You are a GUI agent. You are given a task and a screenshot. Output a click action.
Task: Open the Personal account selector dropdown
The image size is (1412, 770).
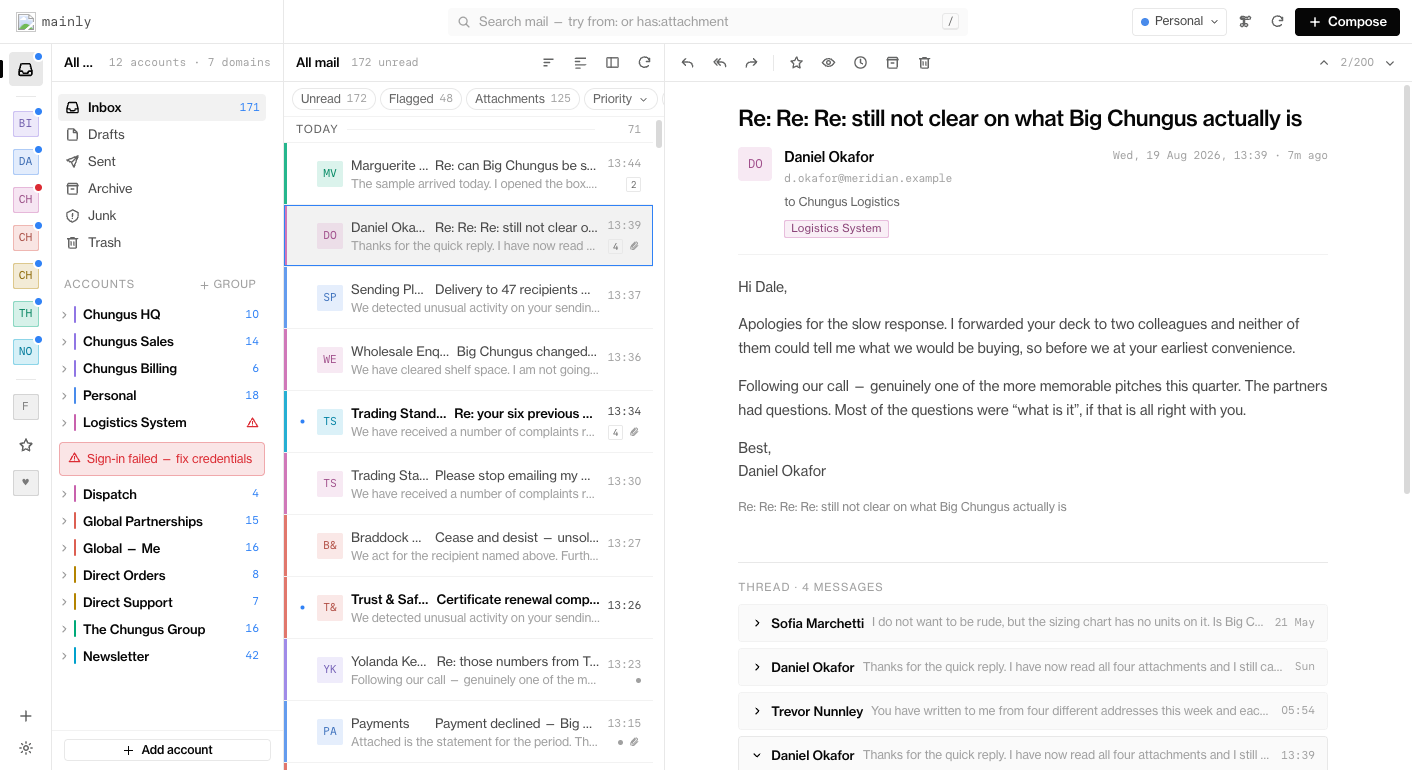(1179, 21)
